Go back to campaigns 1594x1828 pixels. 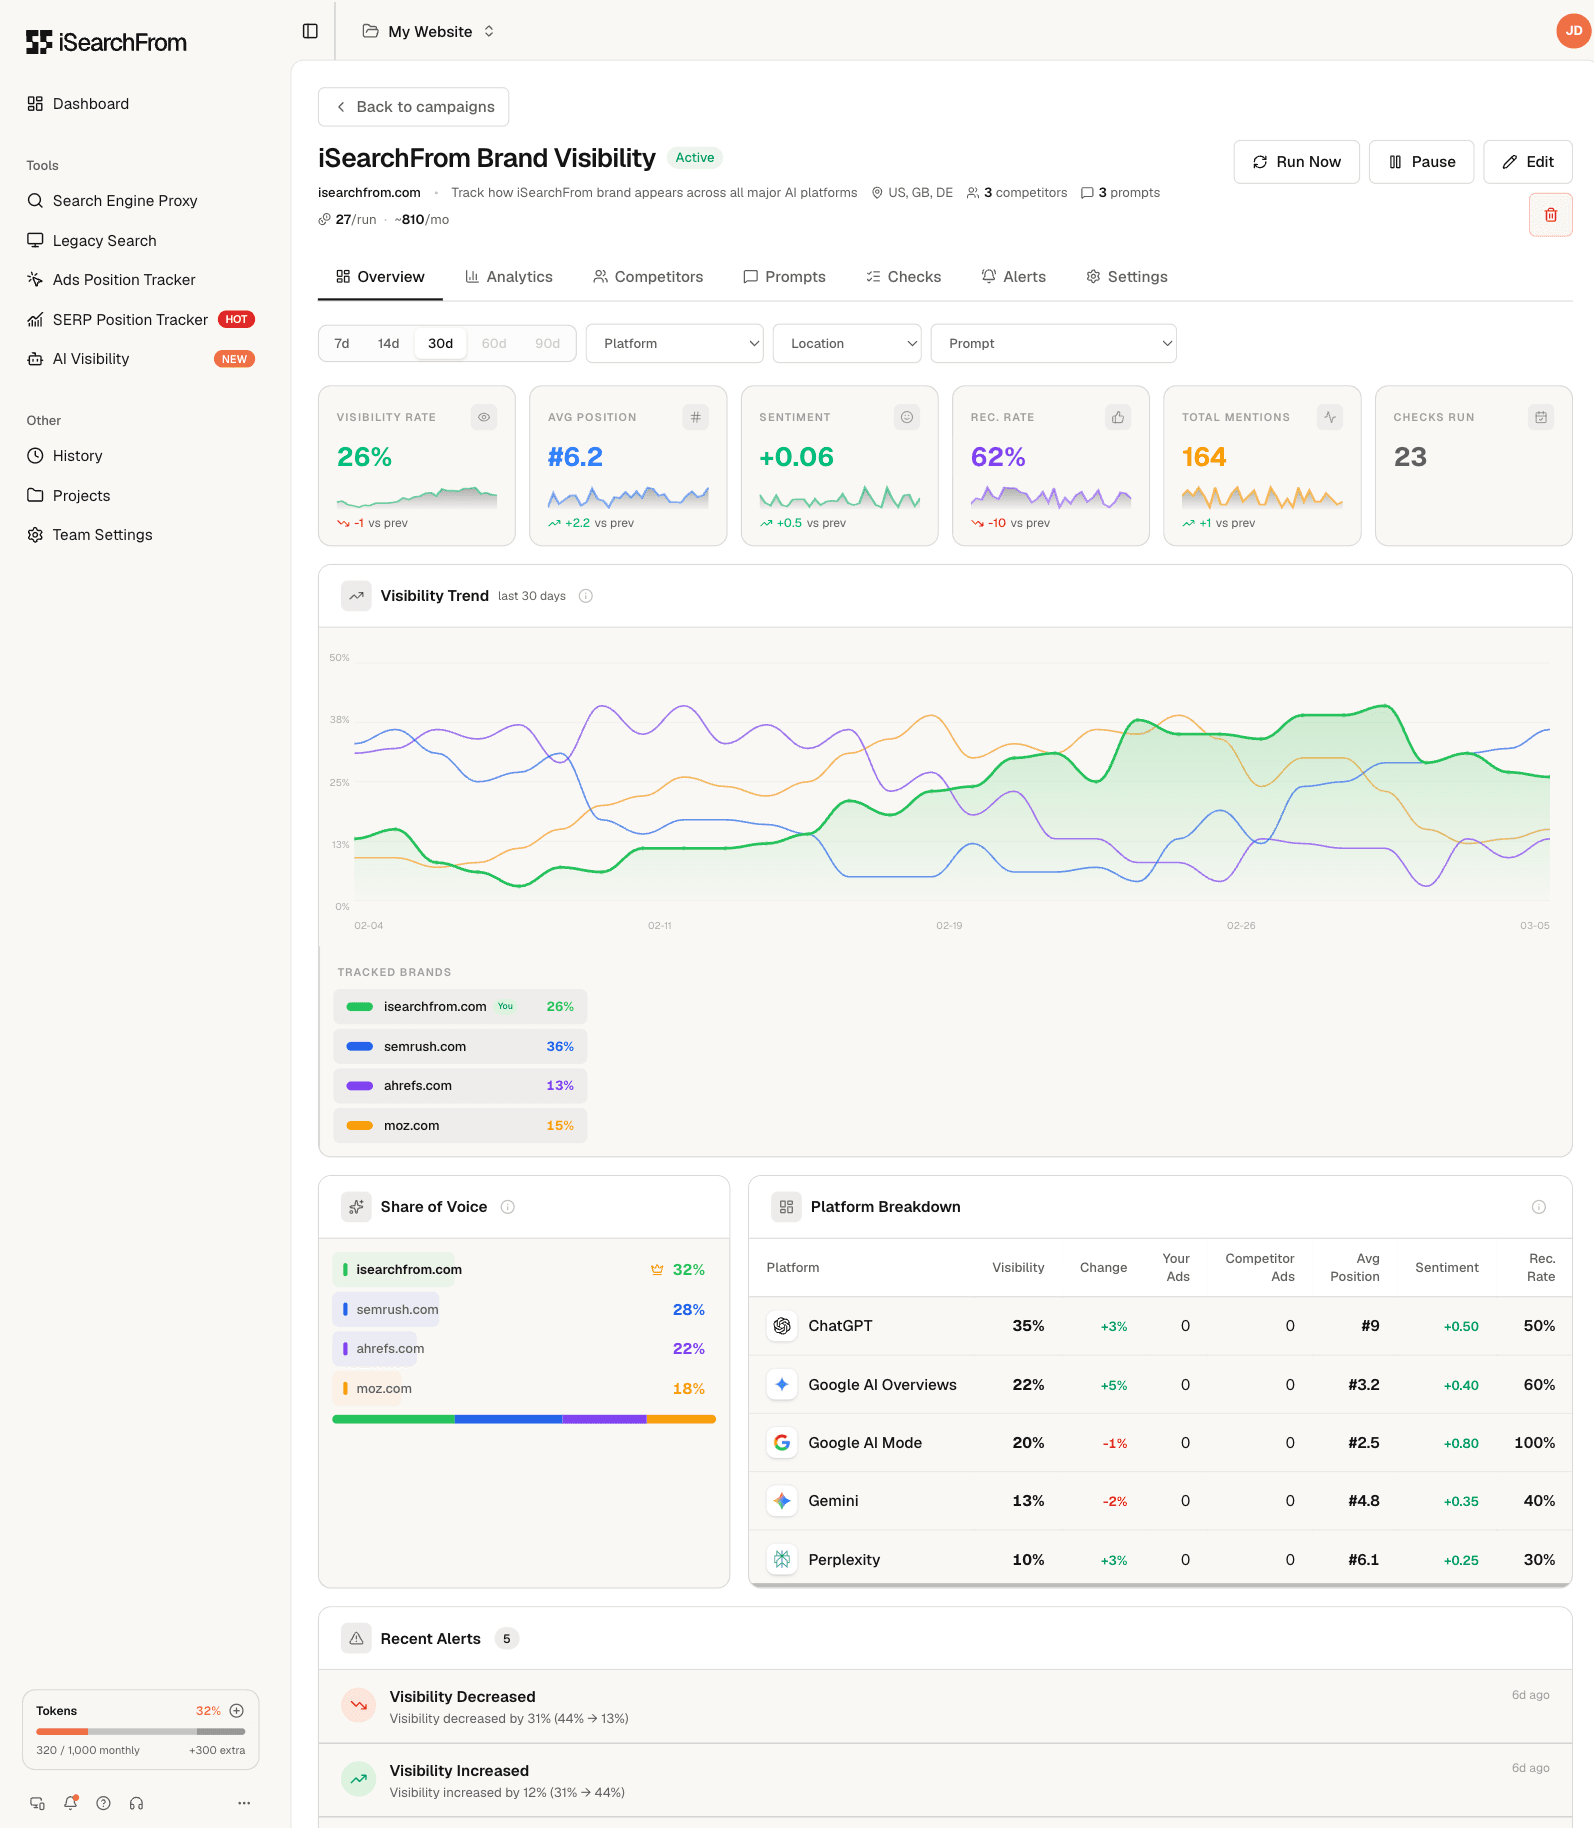pos(413,107)
